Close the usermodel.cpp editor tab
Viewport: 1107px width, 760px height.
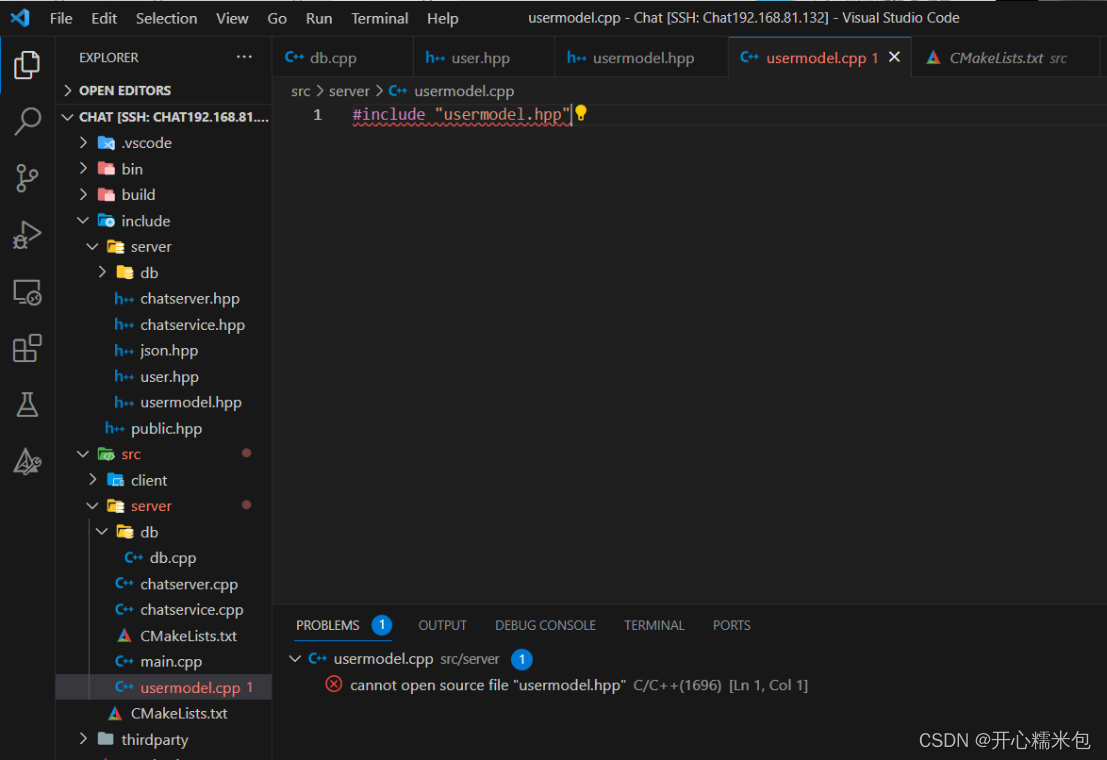click(894, 57)
